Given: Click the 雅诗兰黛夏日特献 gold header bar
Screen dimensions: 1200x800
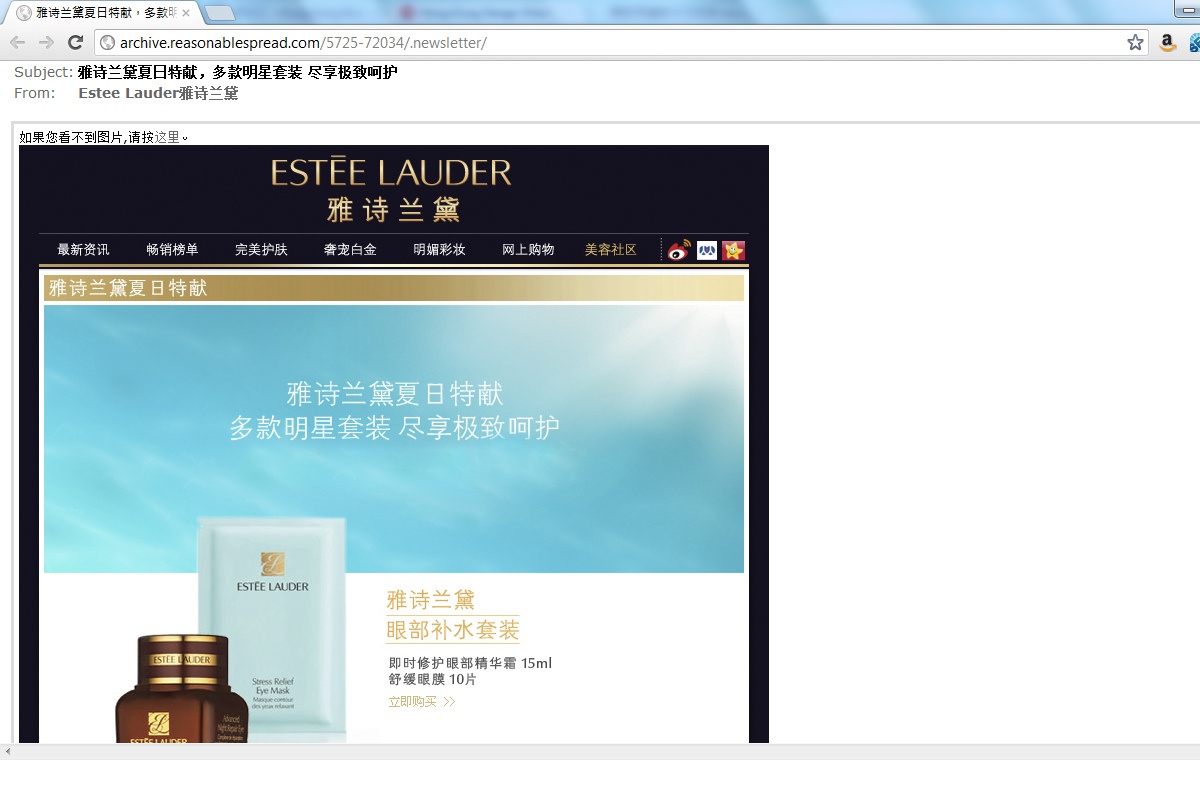Looking at the screenshot, I should pos(394,288).
